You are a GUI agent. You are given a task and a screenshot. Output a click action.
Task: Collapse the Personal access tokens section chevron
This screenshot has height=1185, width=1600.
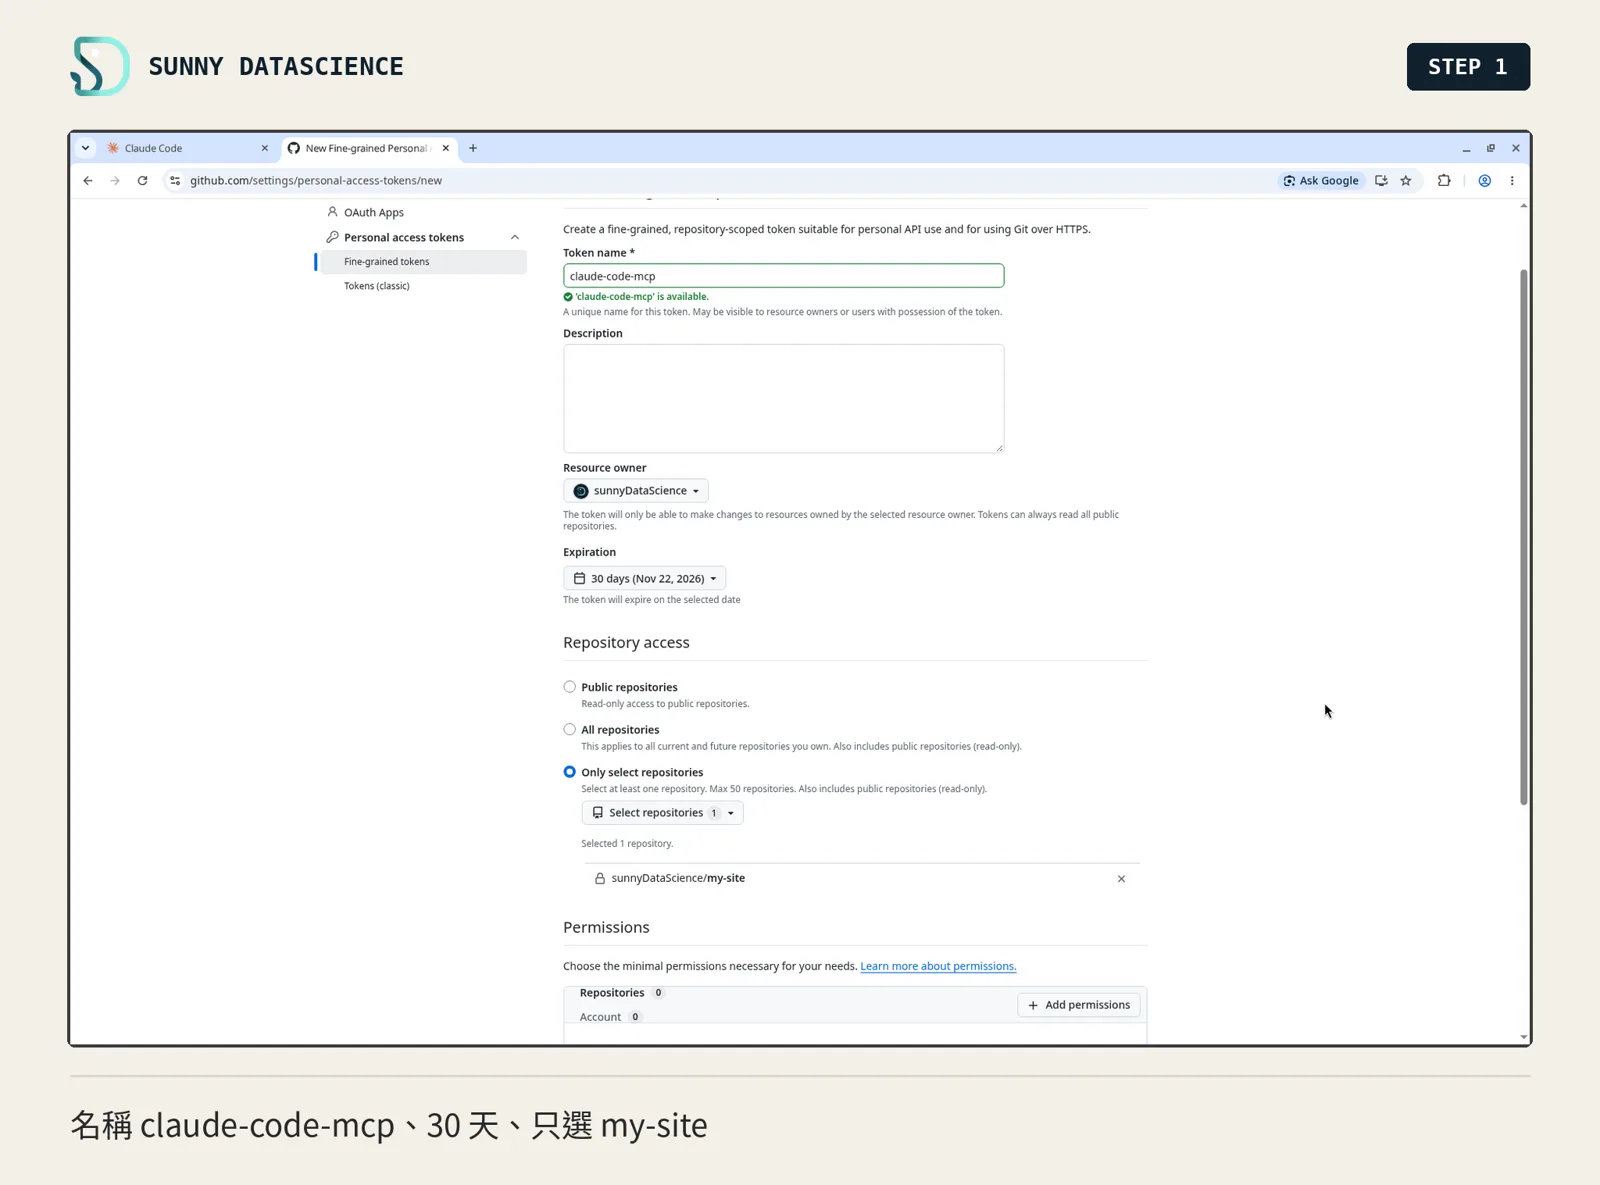(515, 238)
